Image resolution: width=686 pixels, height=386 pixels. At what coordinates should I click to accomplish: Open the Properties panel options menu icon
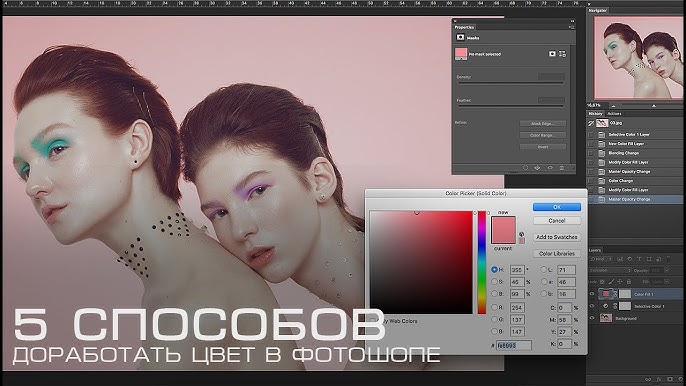tap(571, 27)
